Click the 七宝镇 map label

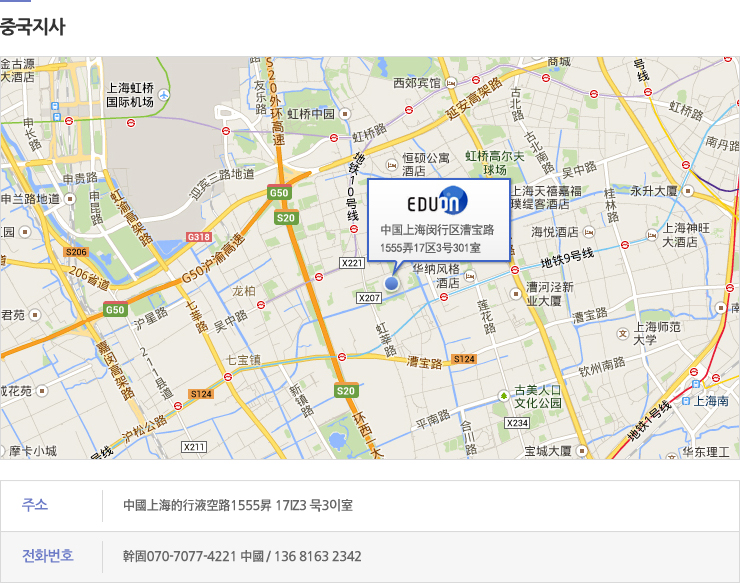click(244, 360)
